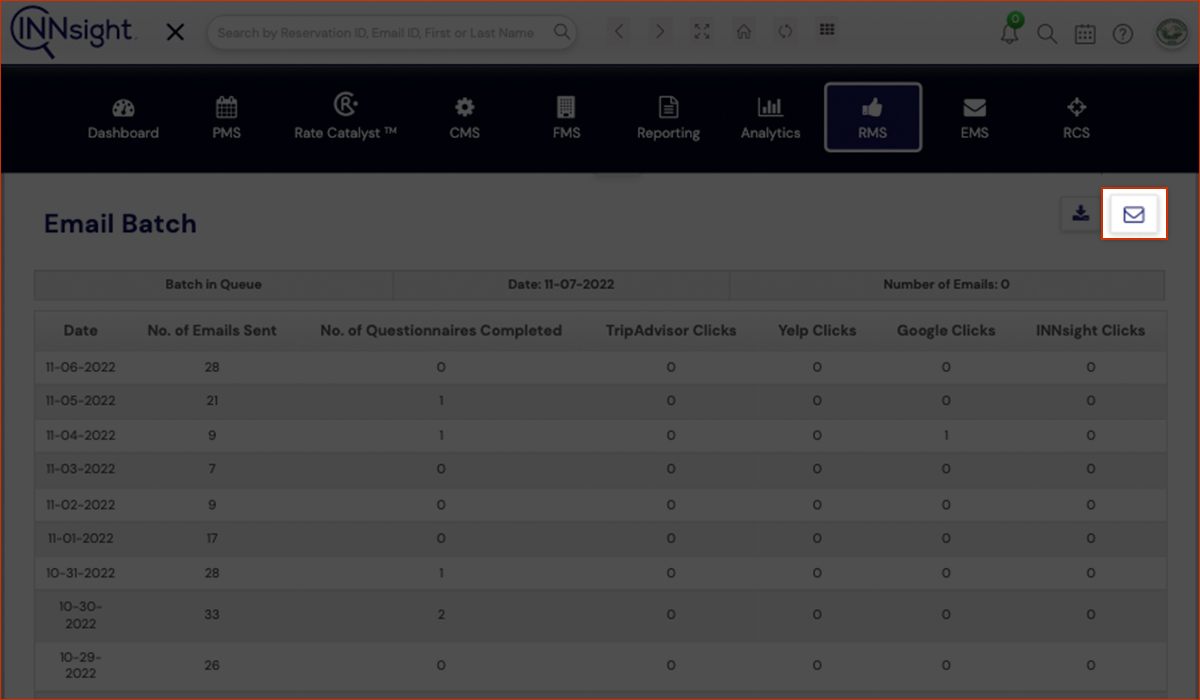Open the apps grid icon
Image resolution: width=1200 pixels, height=700 pixels.
tap(827, 30)
